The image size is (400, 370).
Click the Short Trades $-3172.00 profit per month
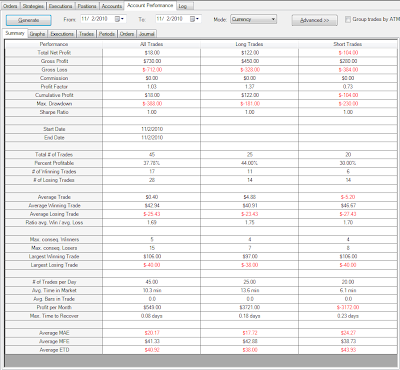(x=348, y=308)
